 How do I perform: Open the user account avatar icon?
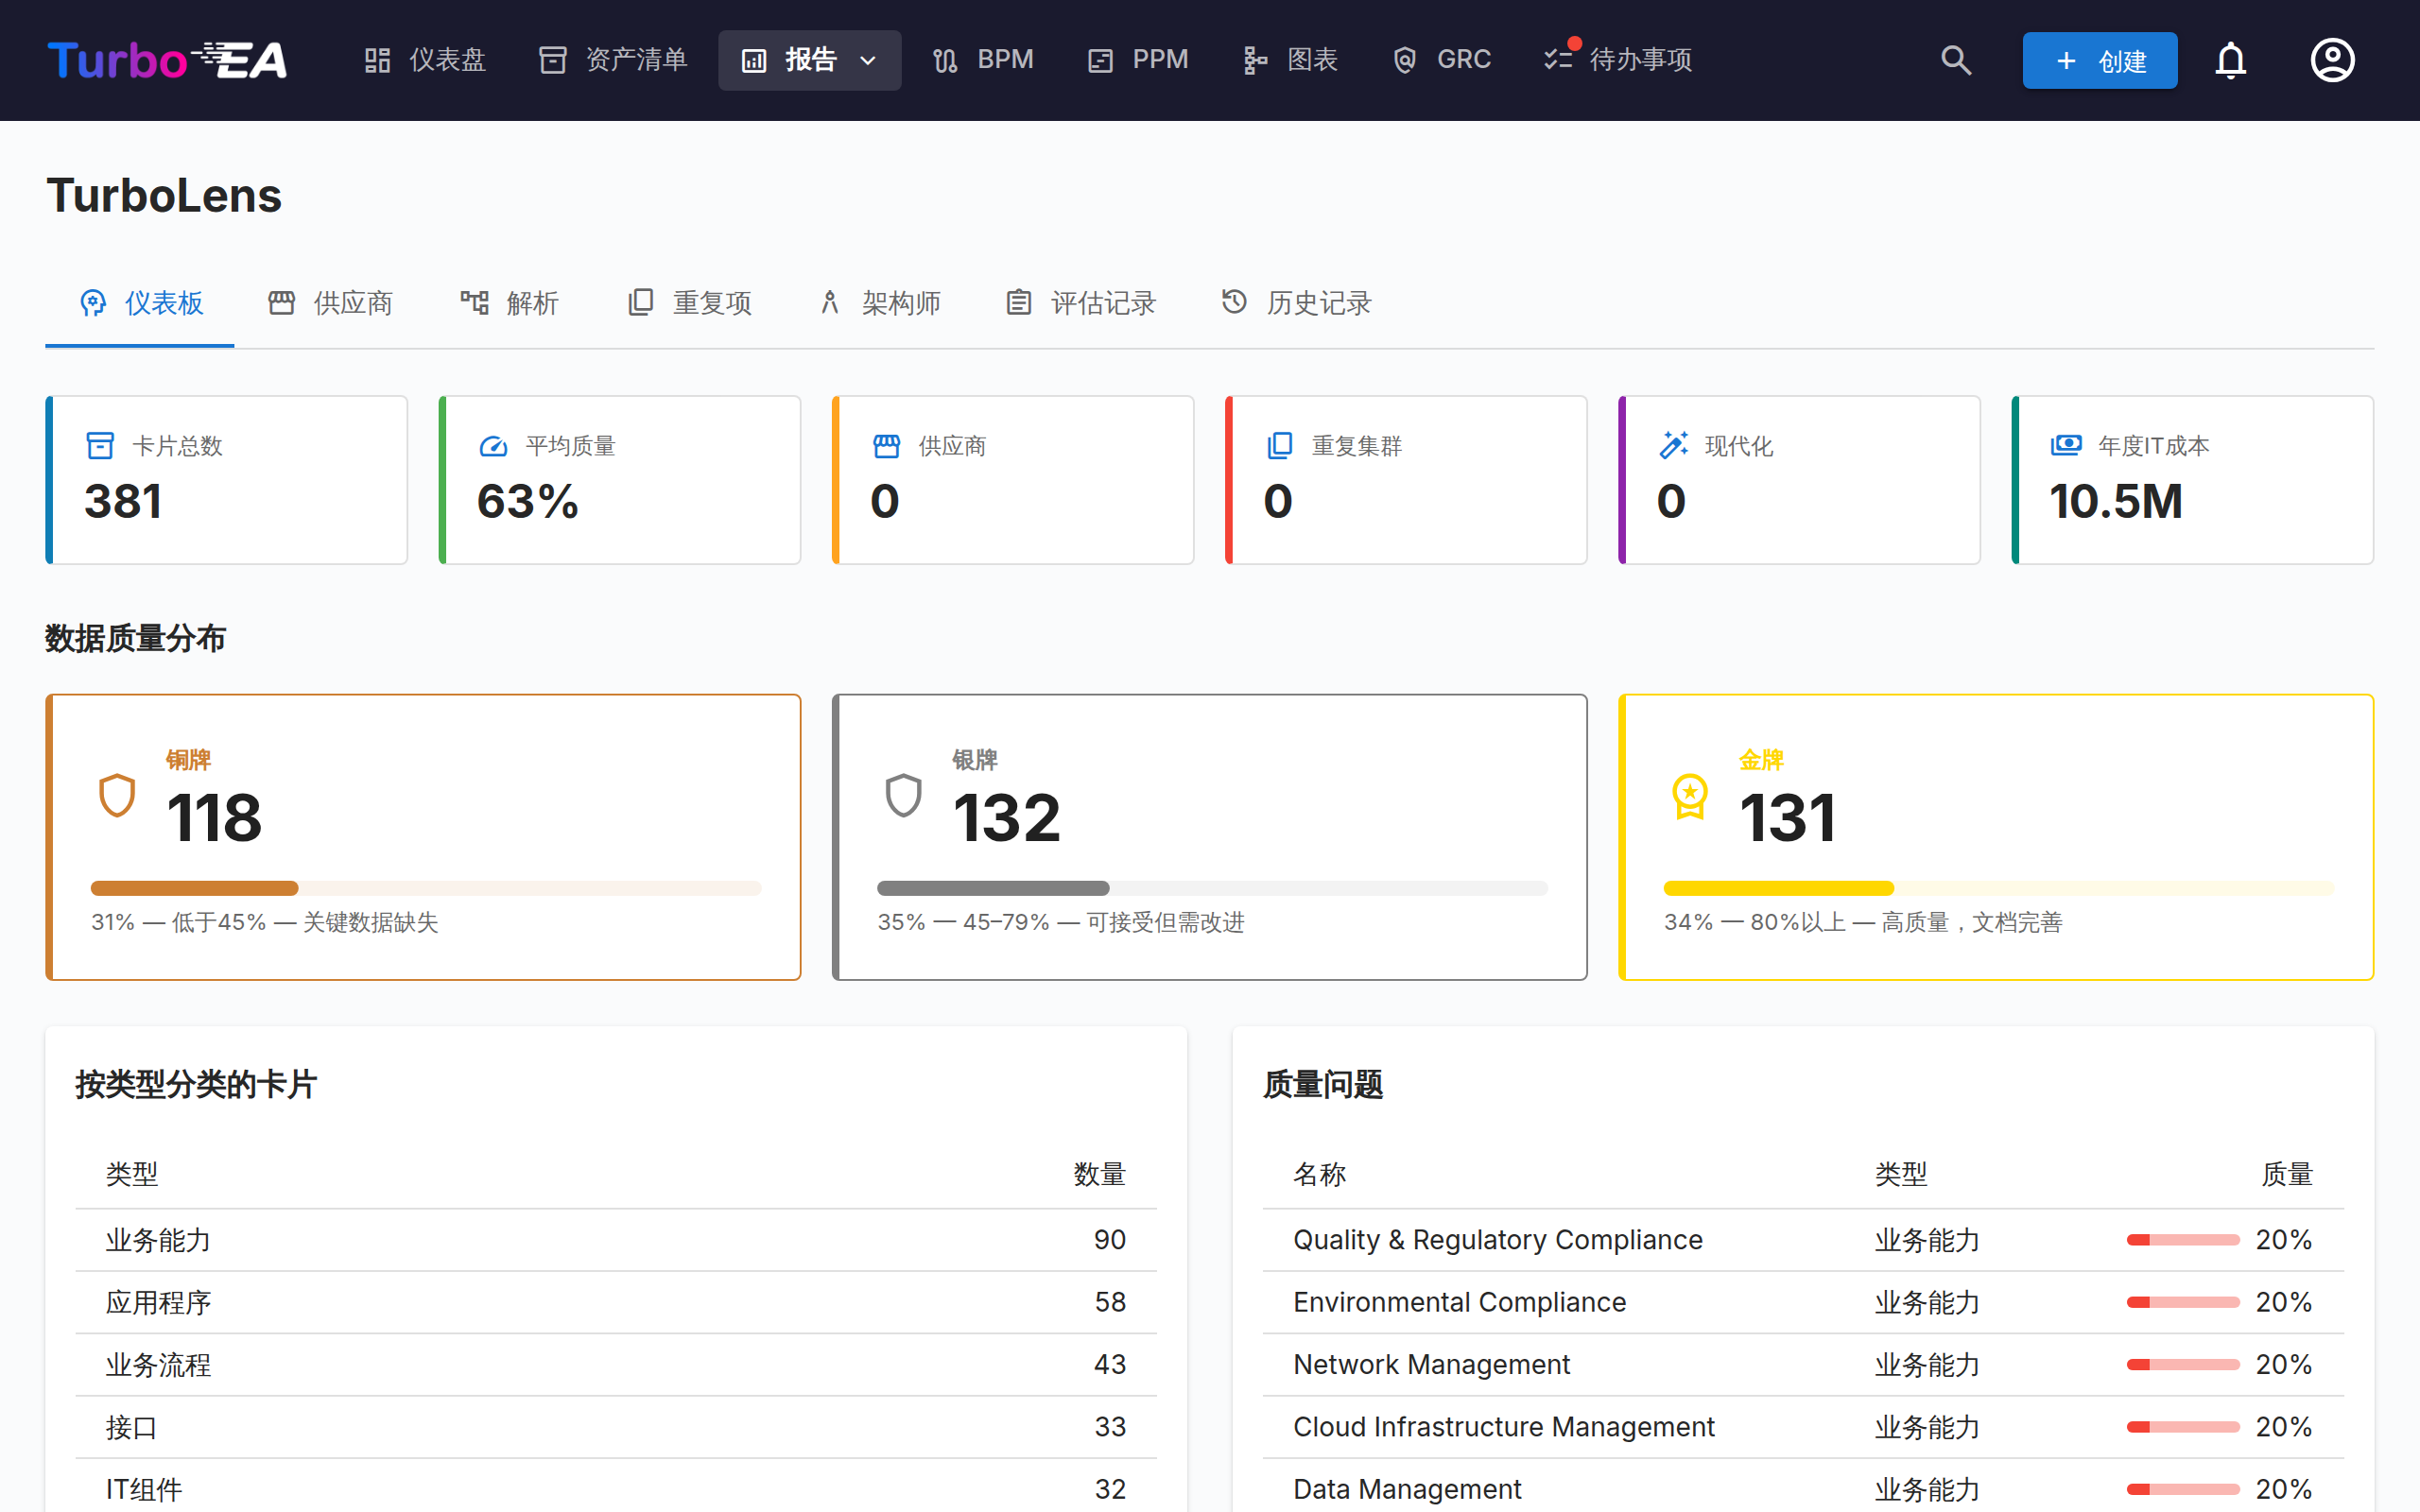click(2332, 60)
